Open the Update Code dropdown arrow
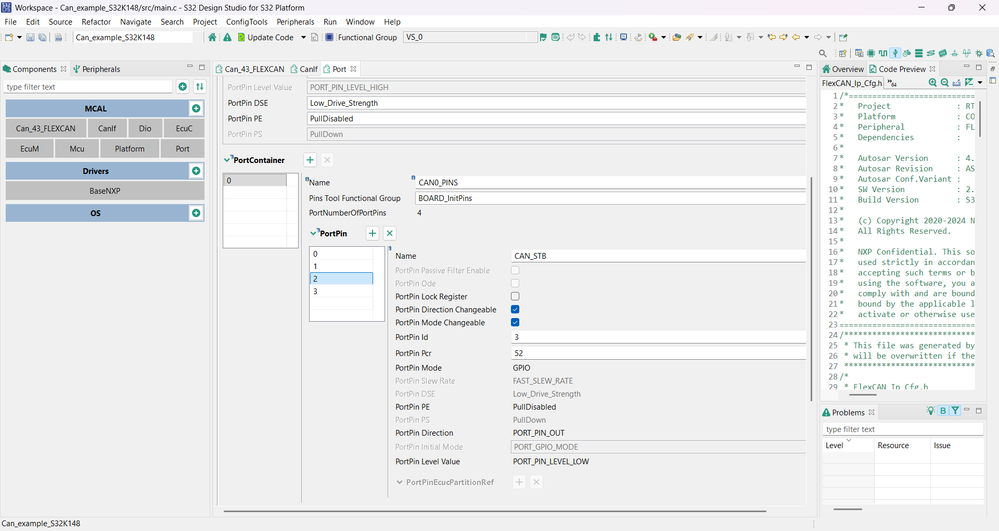Viewport: 999px width, 531px height. point(303,37)
